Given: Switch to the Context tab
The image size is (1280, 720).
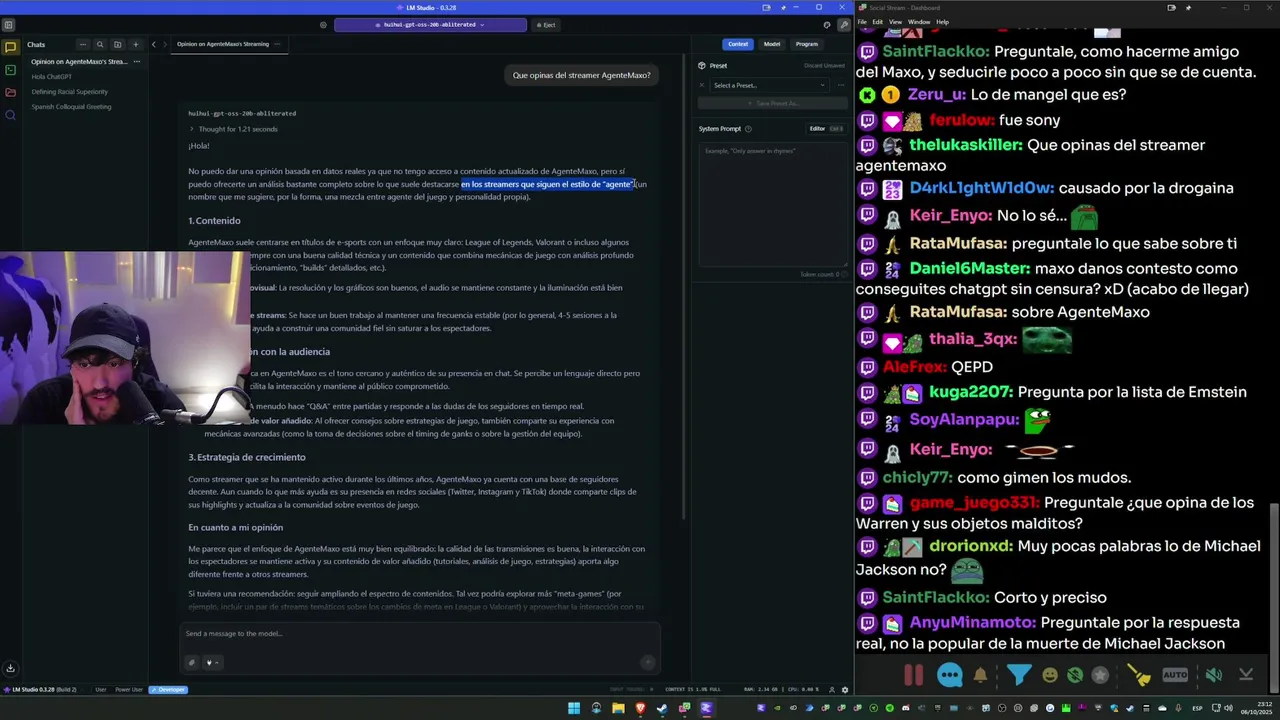Looking at the screenshot, I should coord(738,44).
